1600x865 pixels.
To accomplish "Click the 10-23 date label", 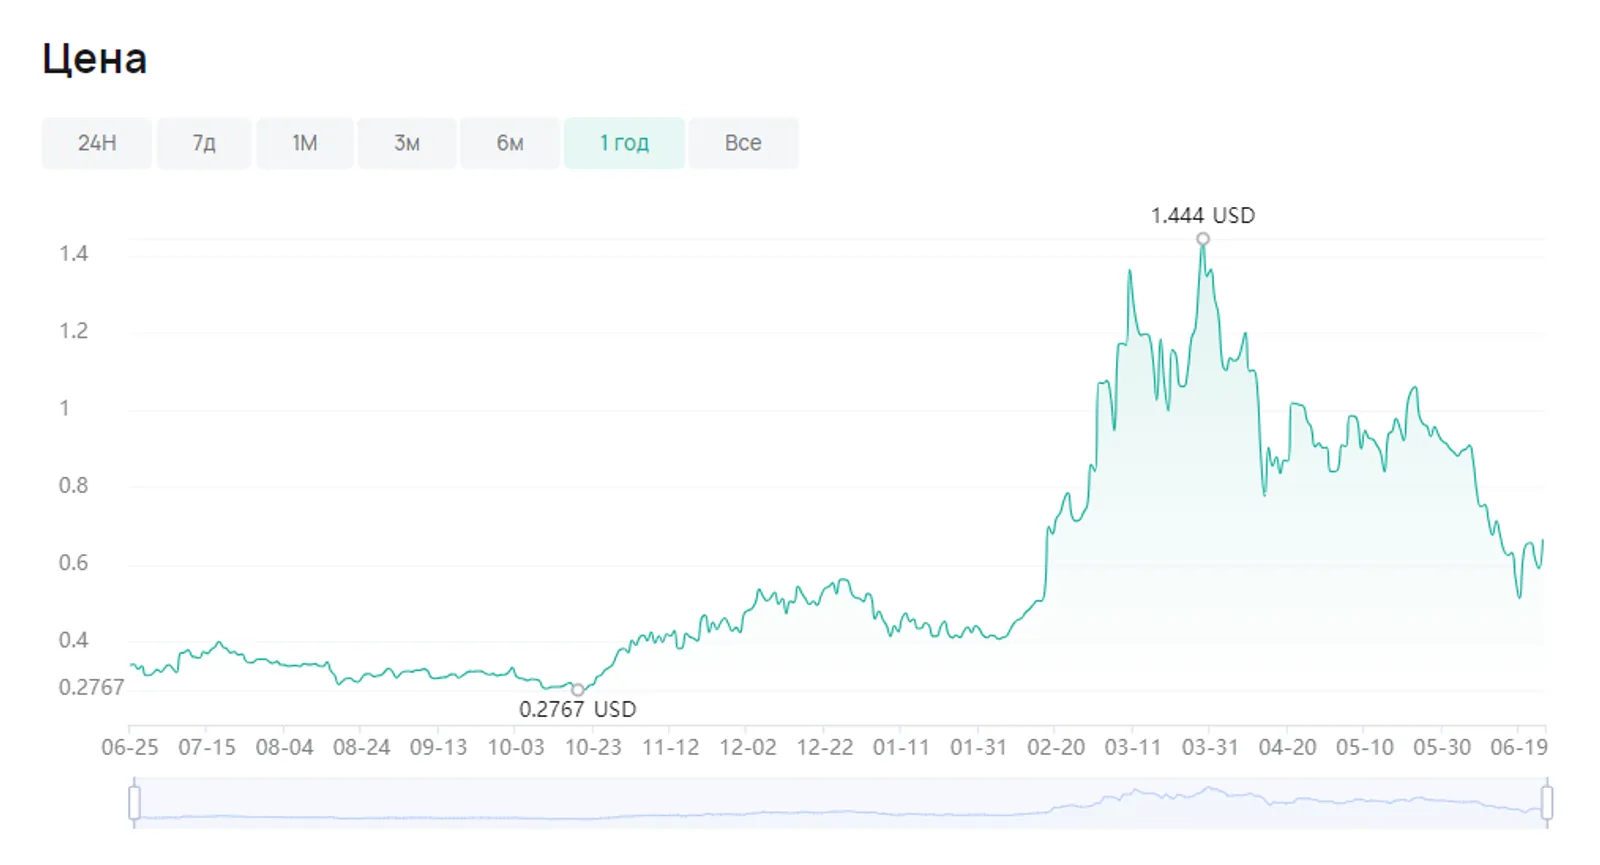I will tap(593, 747).
